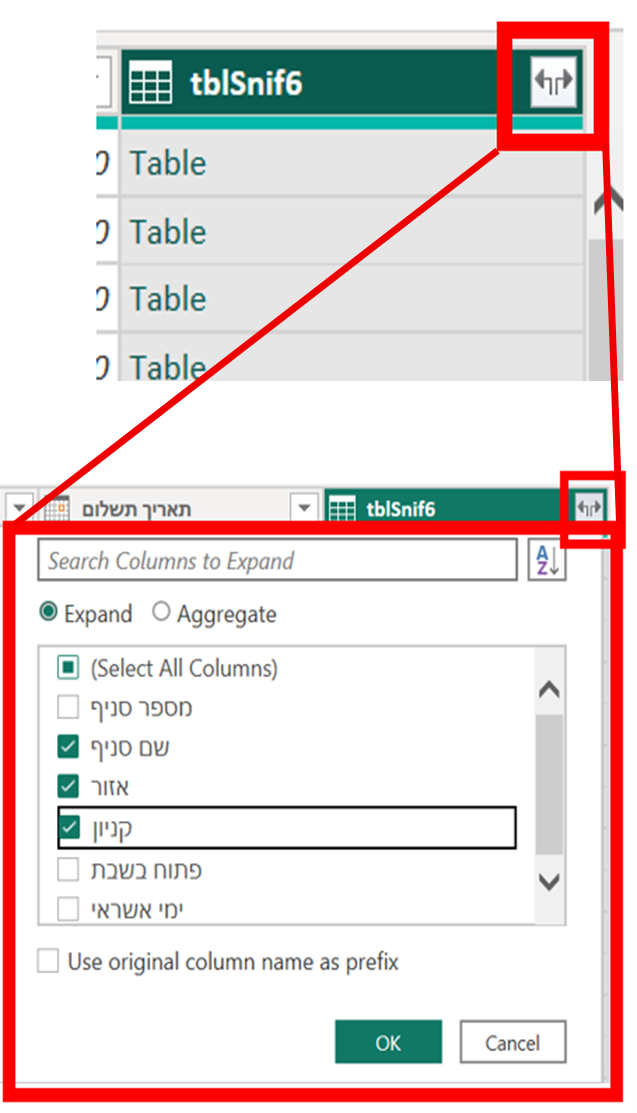This screenshot has width=637, height=1113.
Task: Click the A-Z sort icon next to the search box
Action: [x=547, y=561]
